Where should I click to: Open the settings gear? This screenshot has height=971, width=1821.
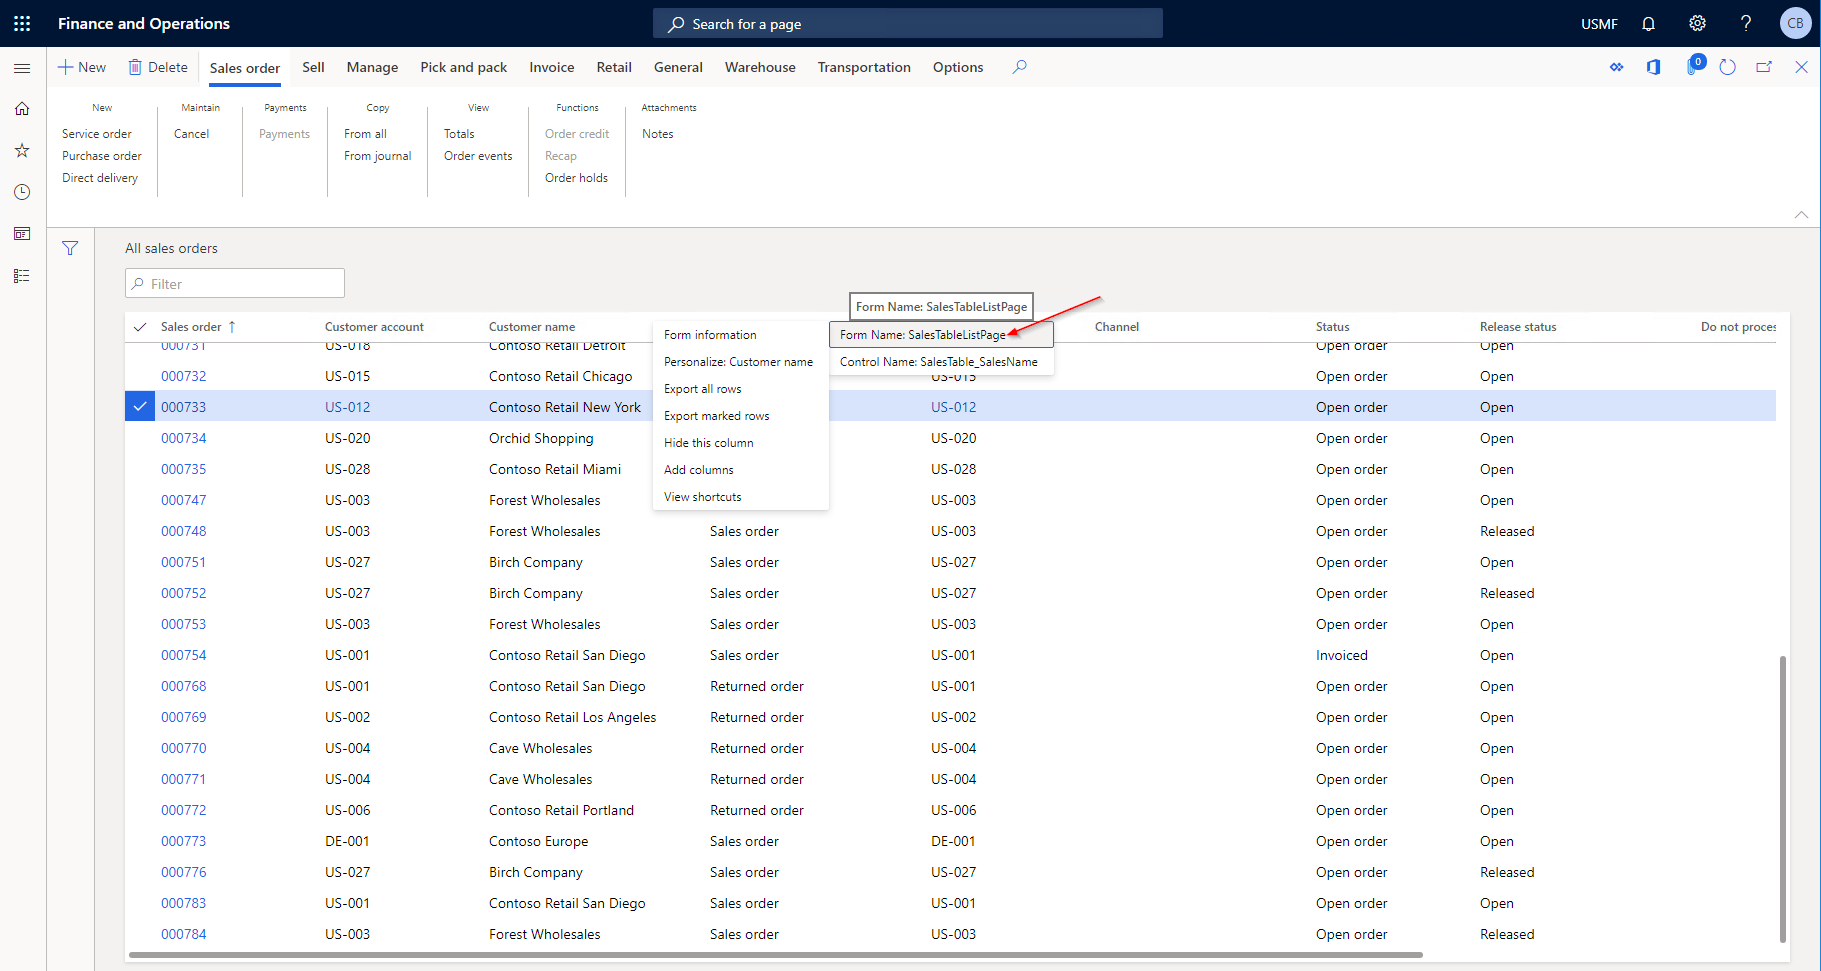pos(1697,23)
